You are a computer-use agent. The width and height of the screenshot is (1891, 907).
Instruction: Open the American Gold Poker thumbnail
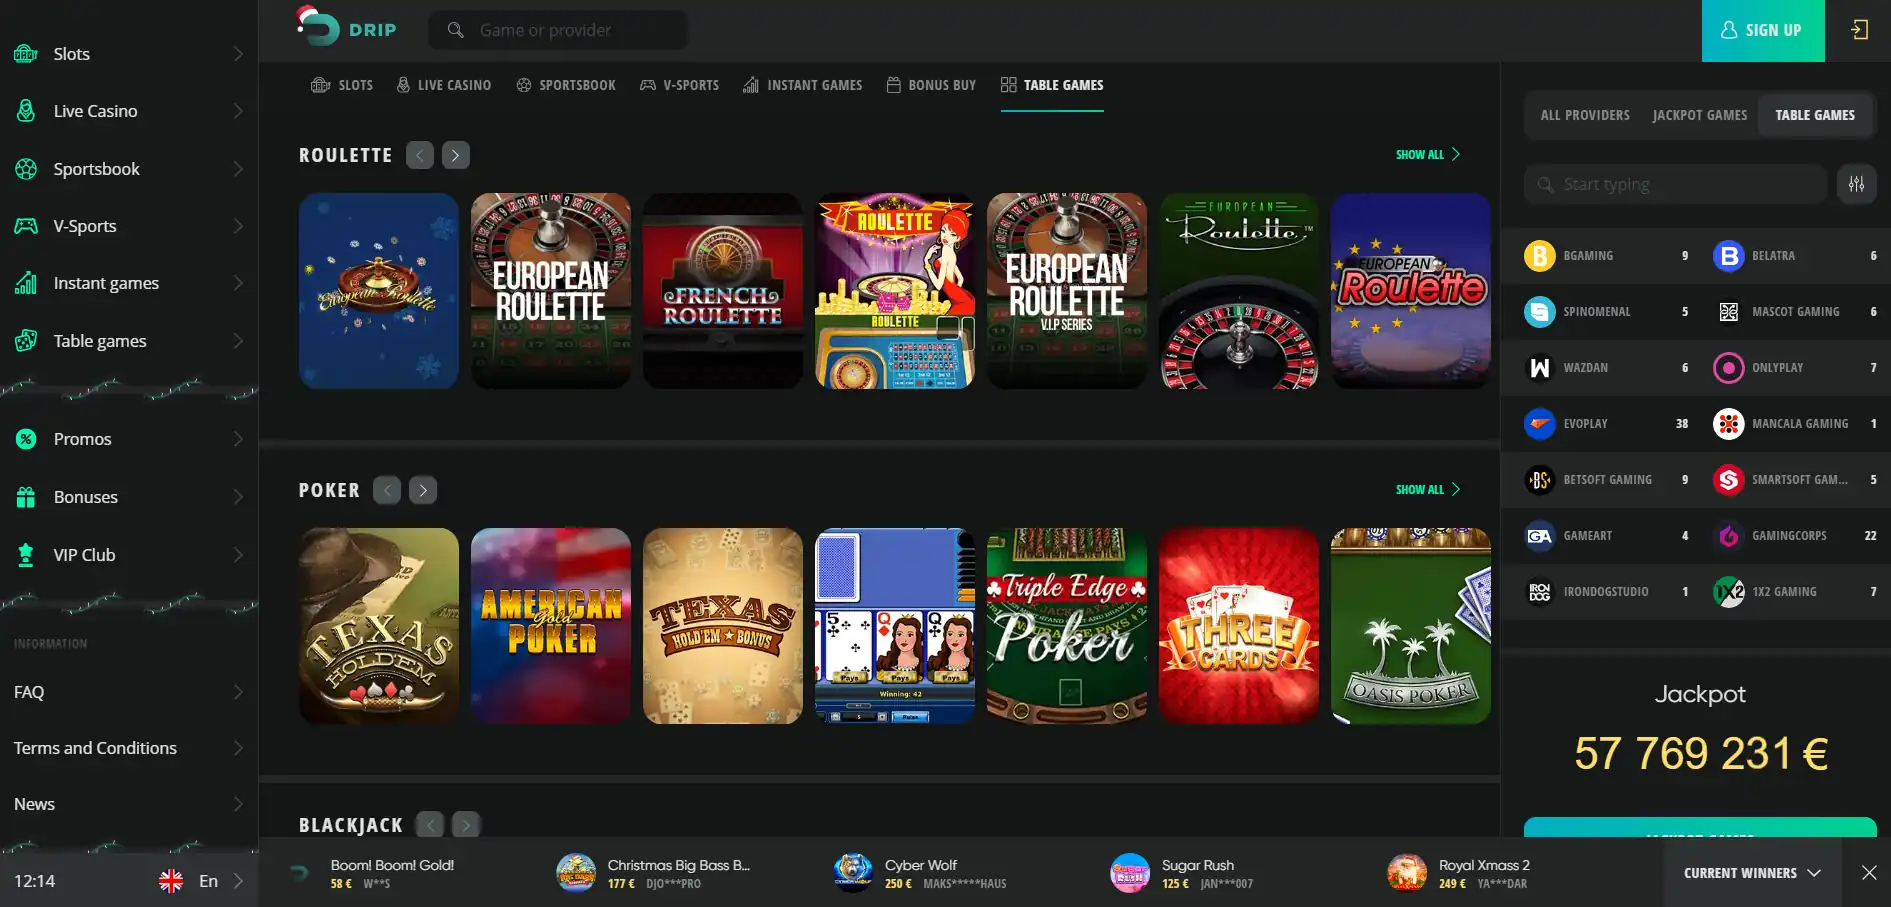pyautogui.click(x=551, y=626)
